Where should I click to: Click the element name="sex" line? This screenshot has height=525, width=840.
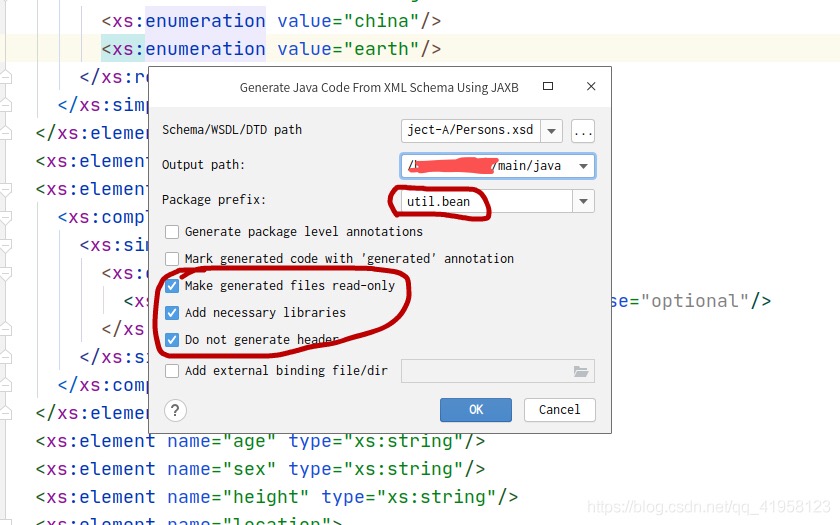pyautogui.click(x=260, y=469)
